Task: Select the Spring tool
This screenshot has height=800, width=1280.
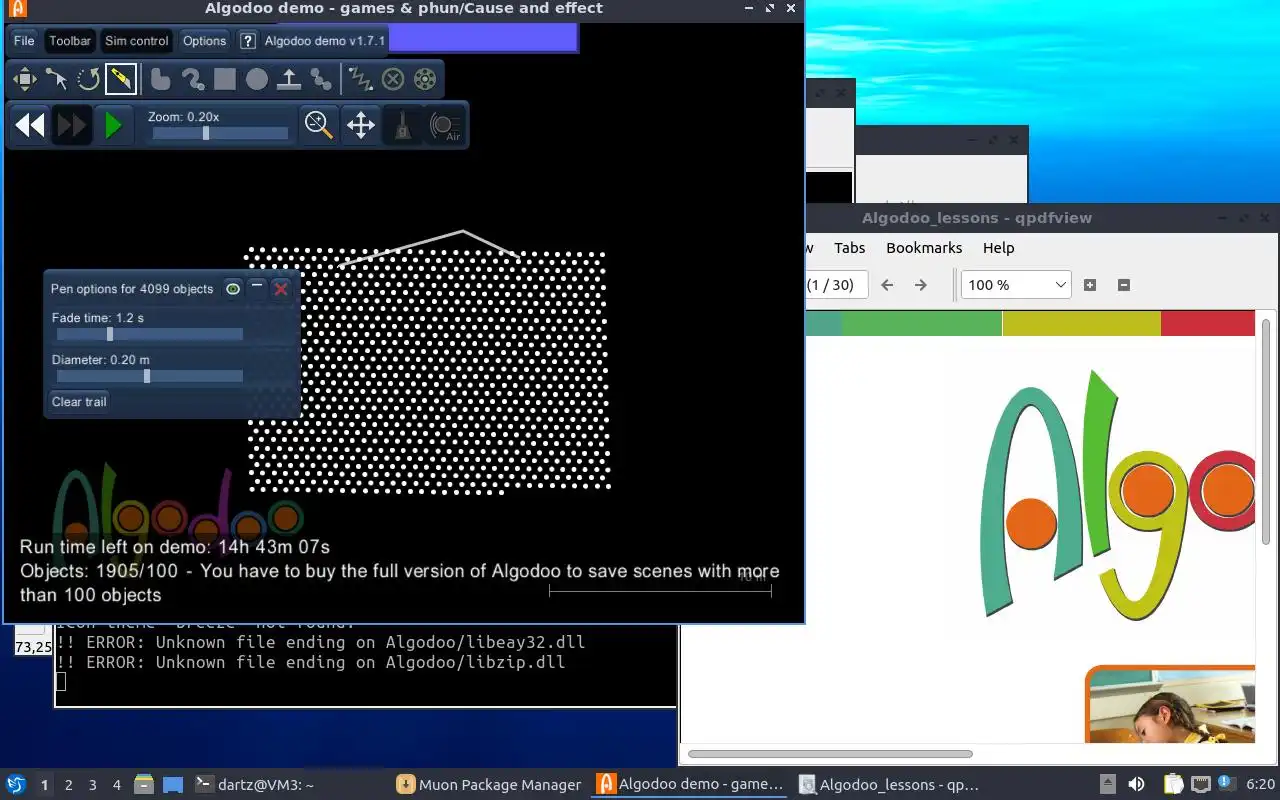Action: pyautogui.click(x=360, y=79)
